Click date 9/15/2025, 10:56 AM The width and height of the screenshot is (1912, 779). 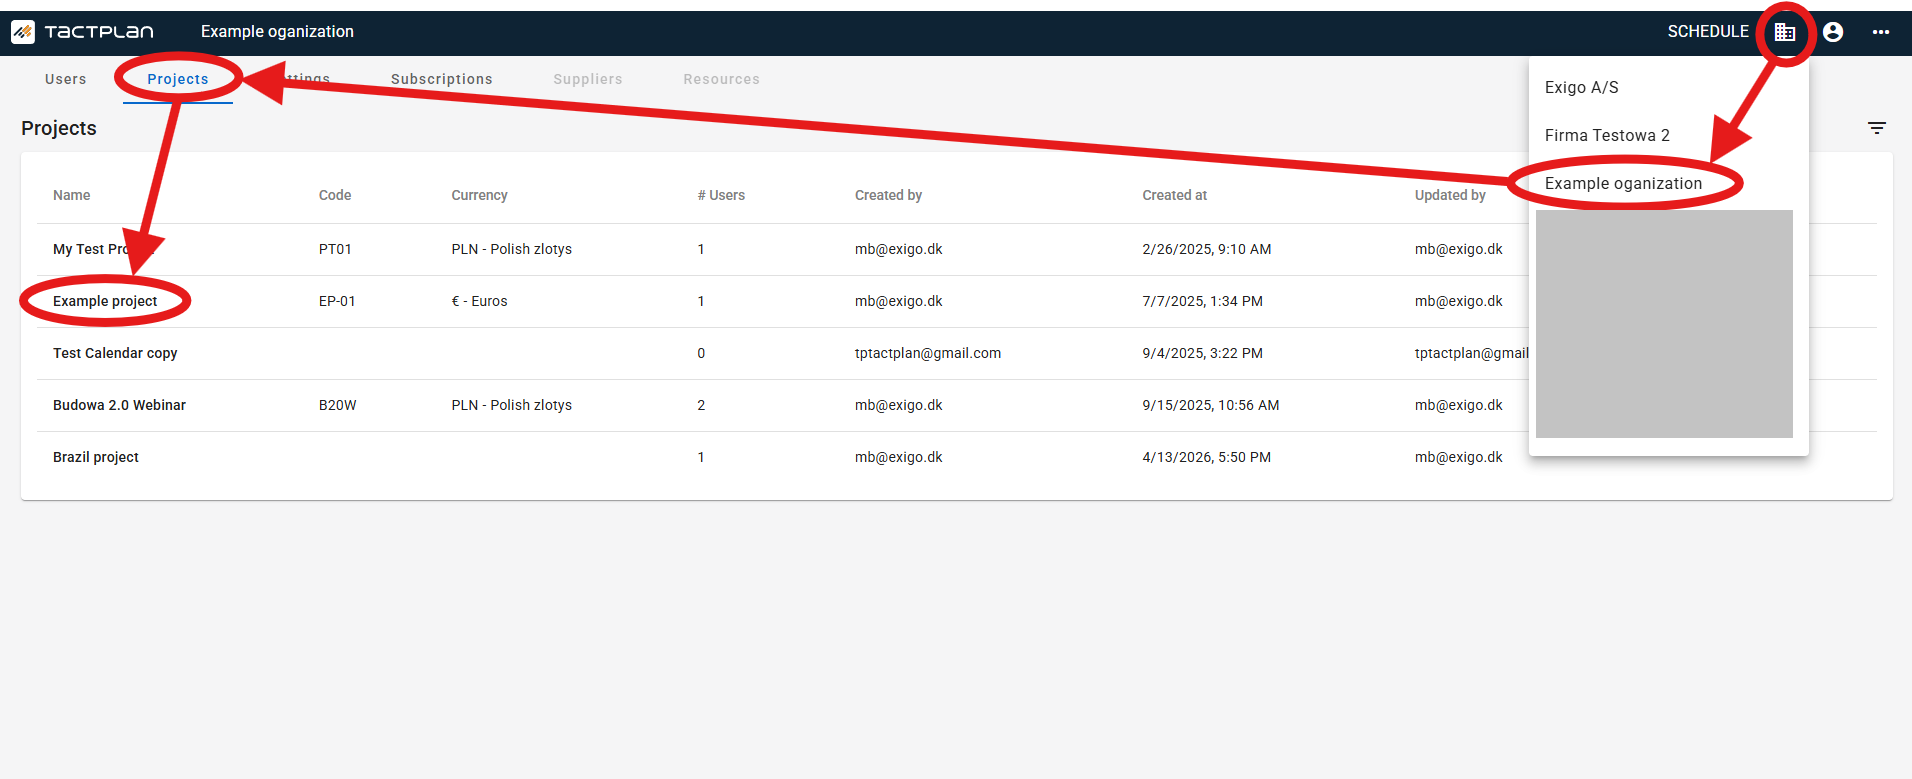tap(1211, 405)
